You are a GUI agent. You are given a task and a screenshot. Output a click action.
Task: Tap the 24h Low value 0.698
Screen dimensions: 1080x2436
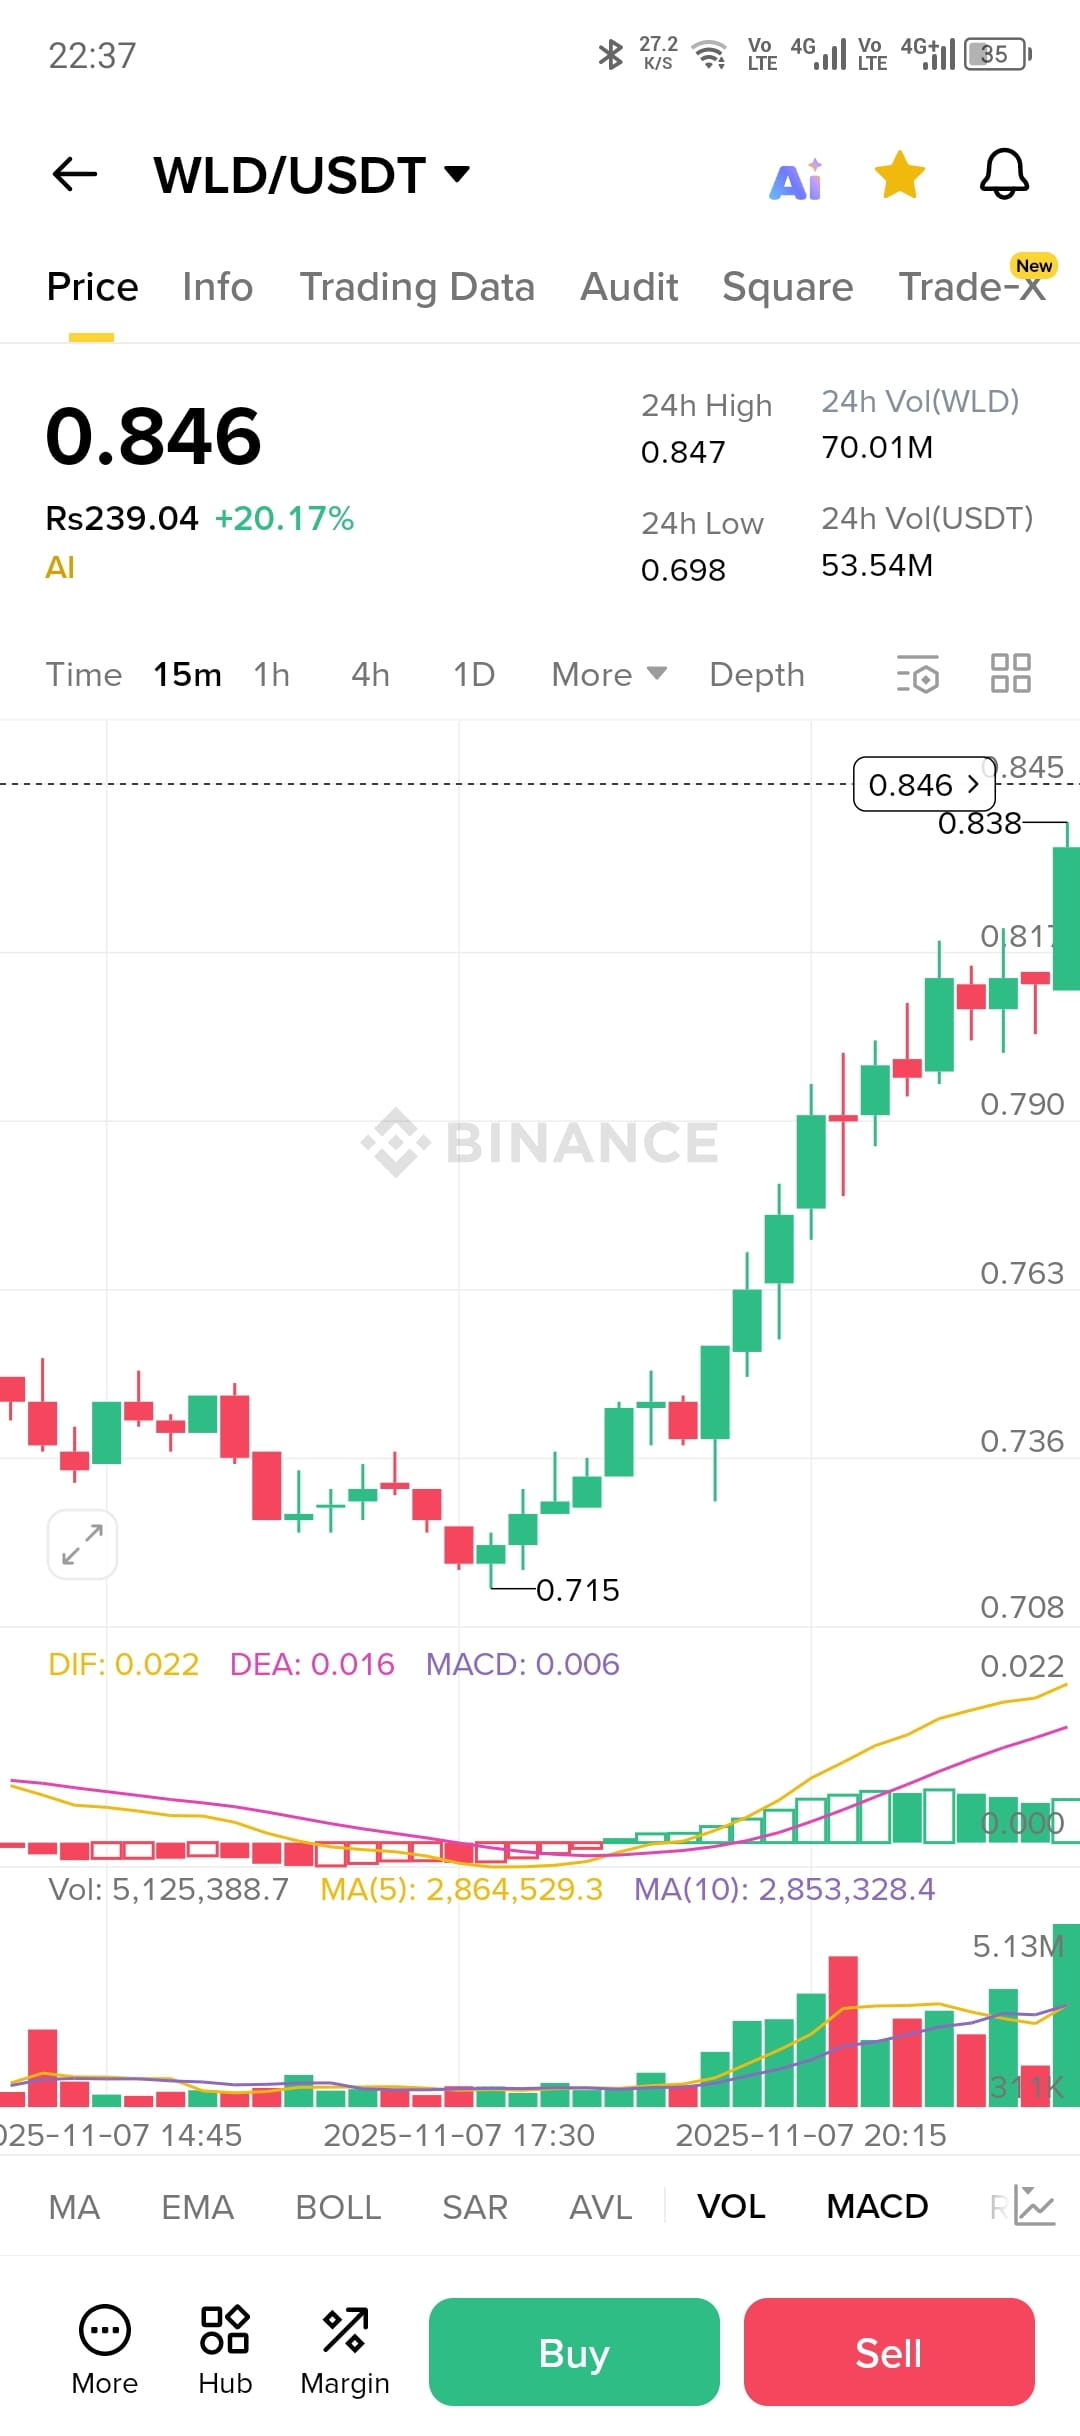(683, 570)
